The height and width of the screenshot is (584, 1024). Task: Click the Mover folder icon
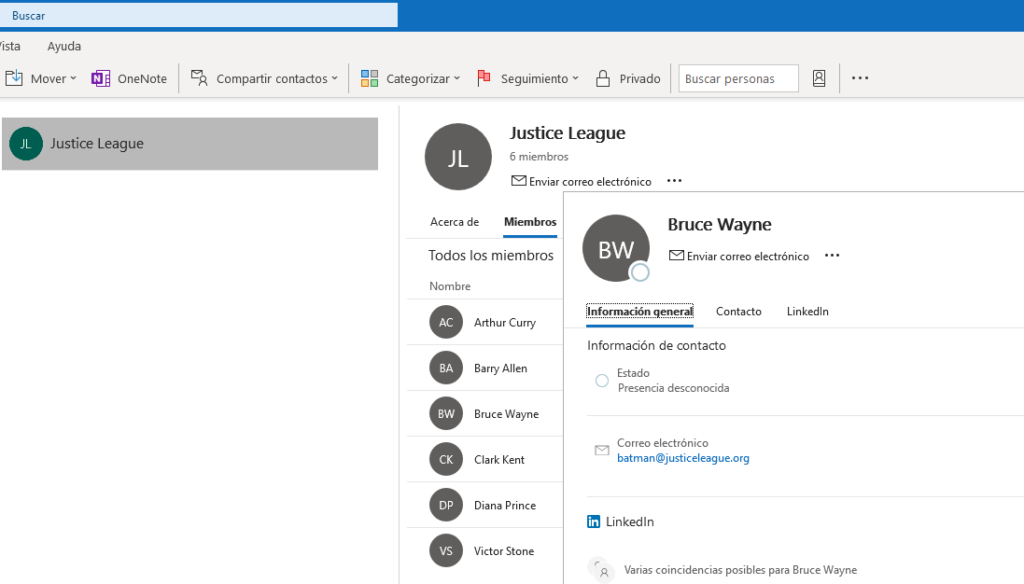click(14, 78)
